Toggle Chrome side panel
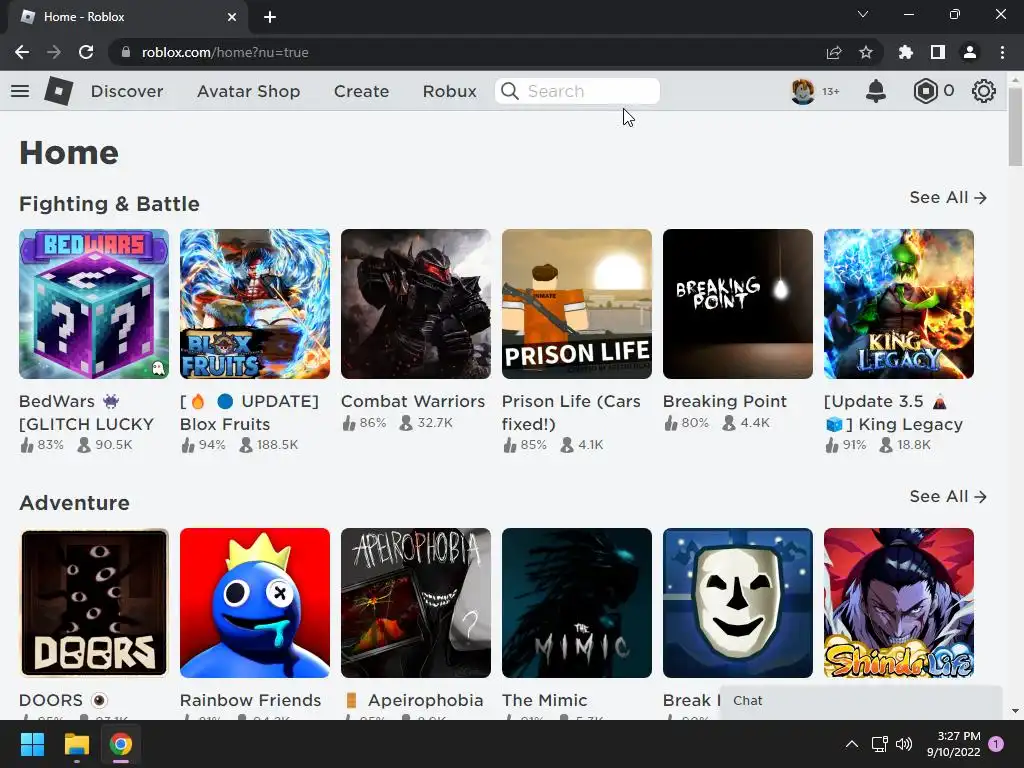Viewport: 1024px width, 768px height. click(x=938, y=52)
